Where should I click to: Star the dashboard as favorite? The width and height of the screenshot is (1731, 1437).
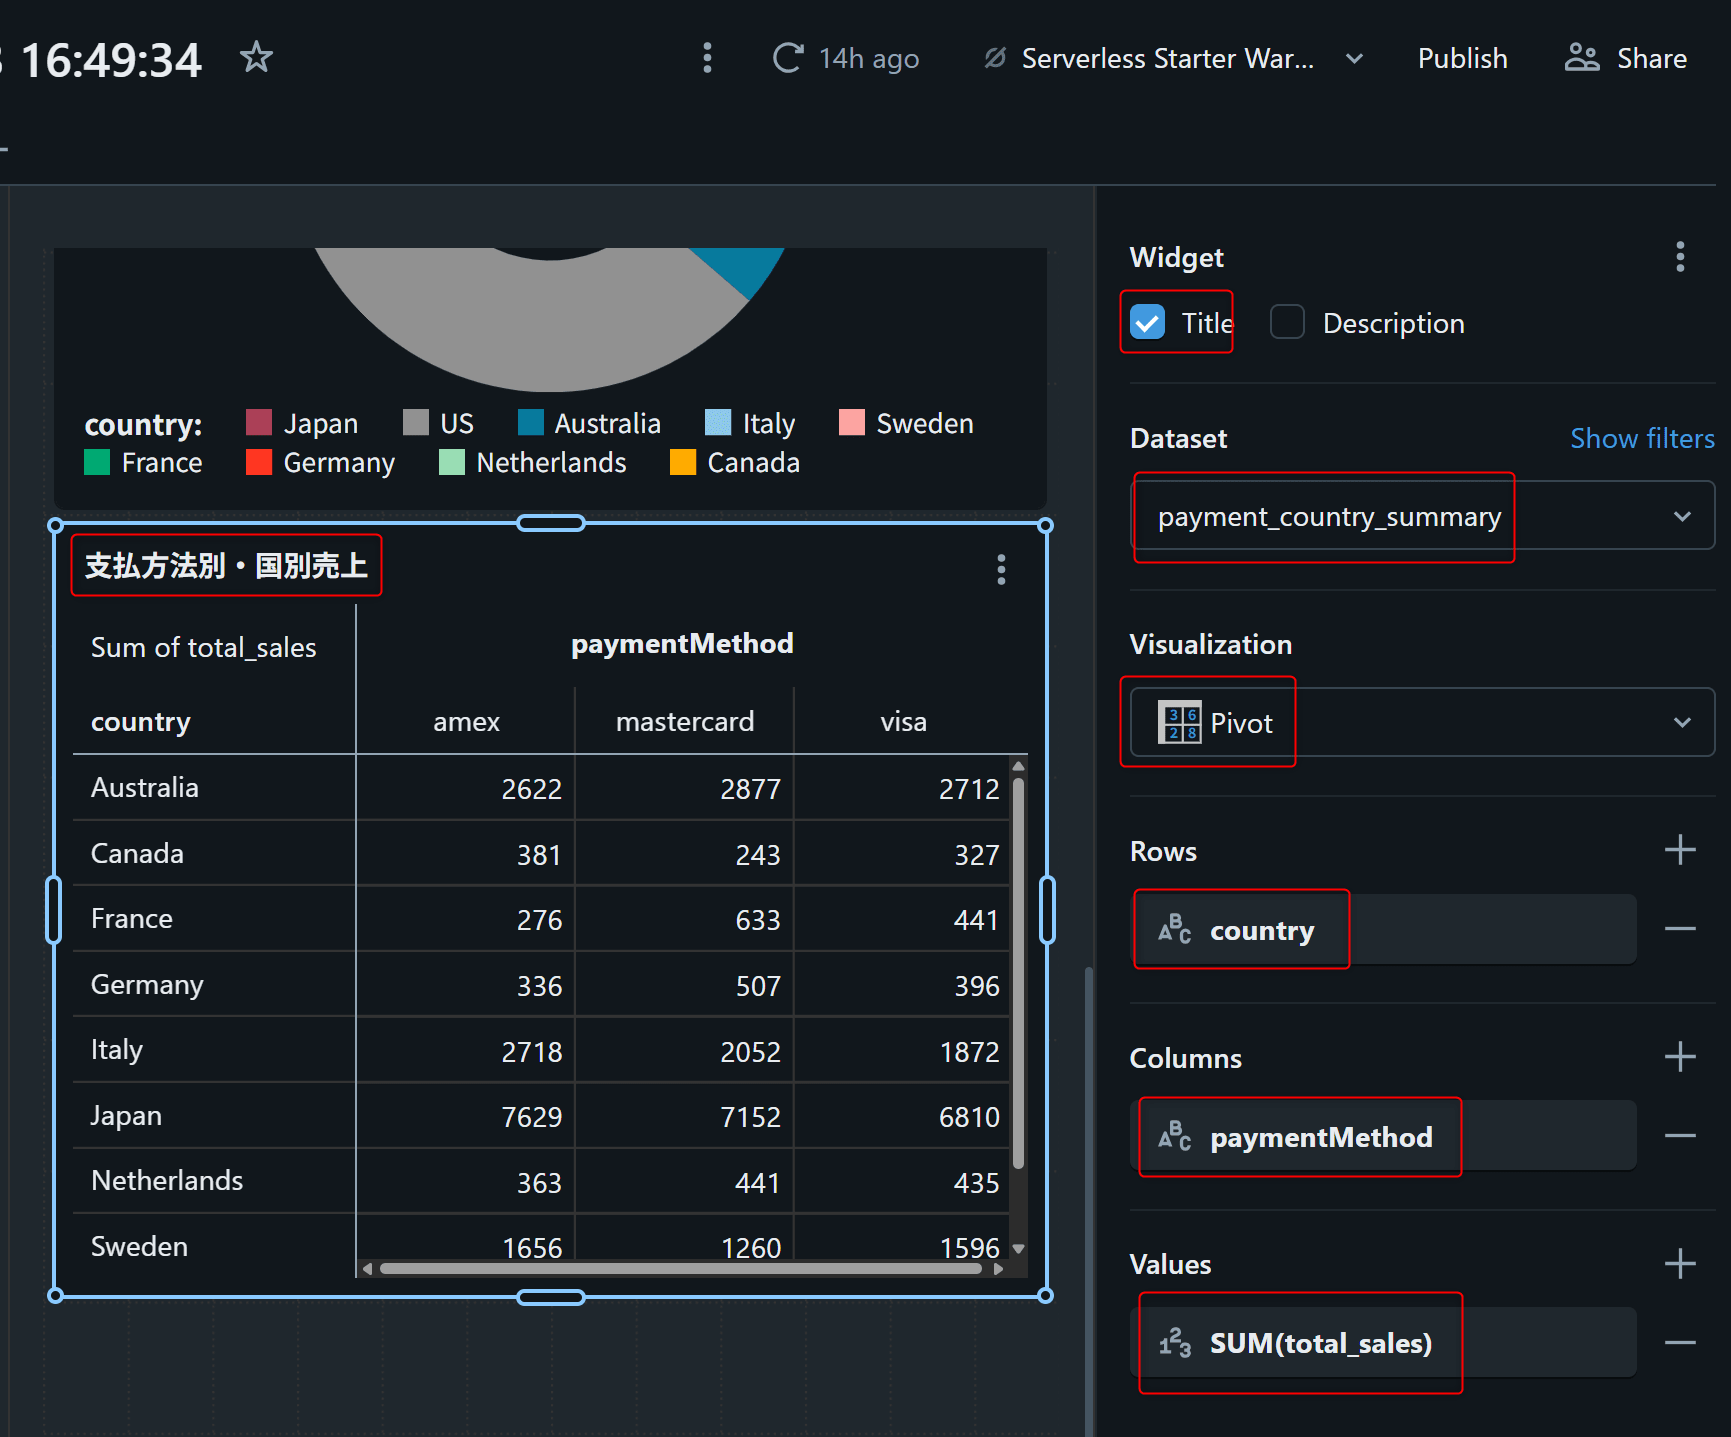tap(256, 57)
